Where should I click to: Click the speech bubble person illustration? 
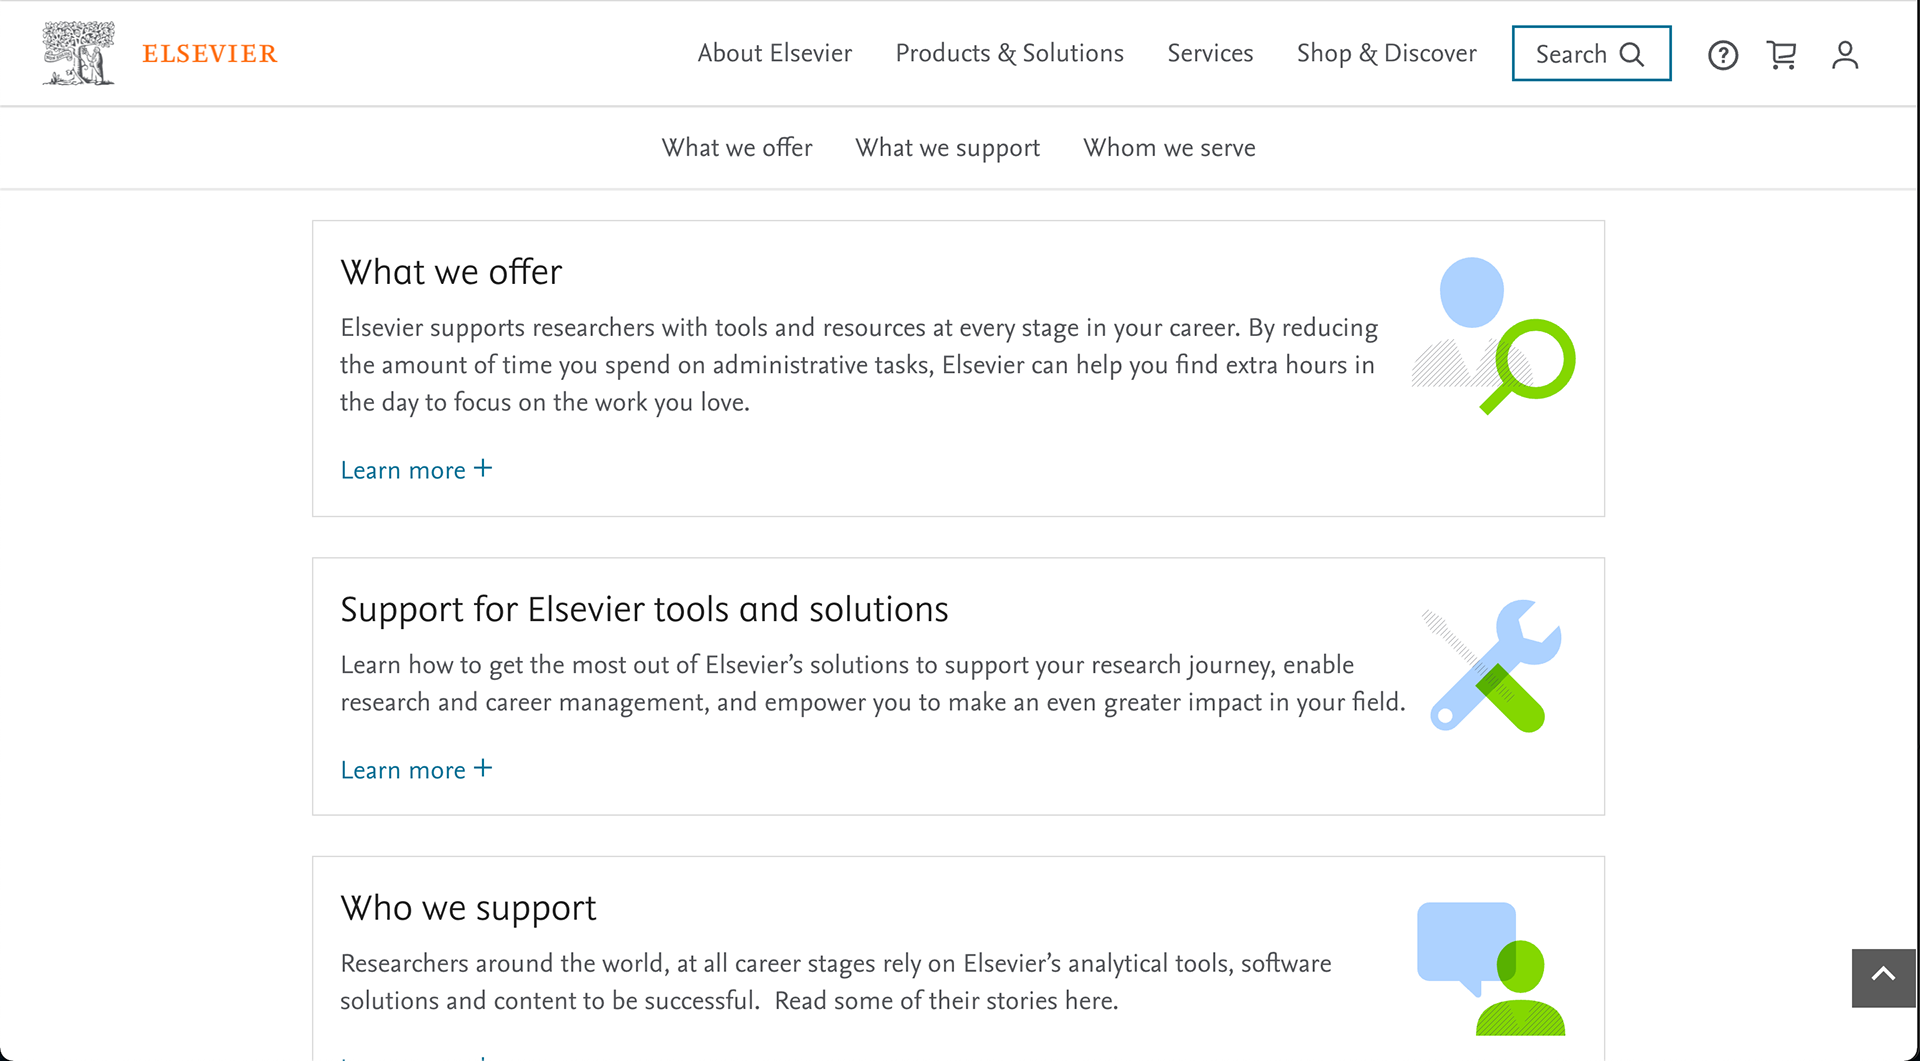1491,968
